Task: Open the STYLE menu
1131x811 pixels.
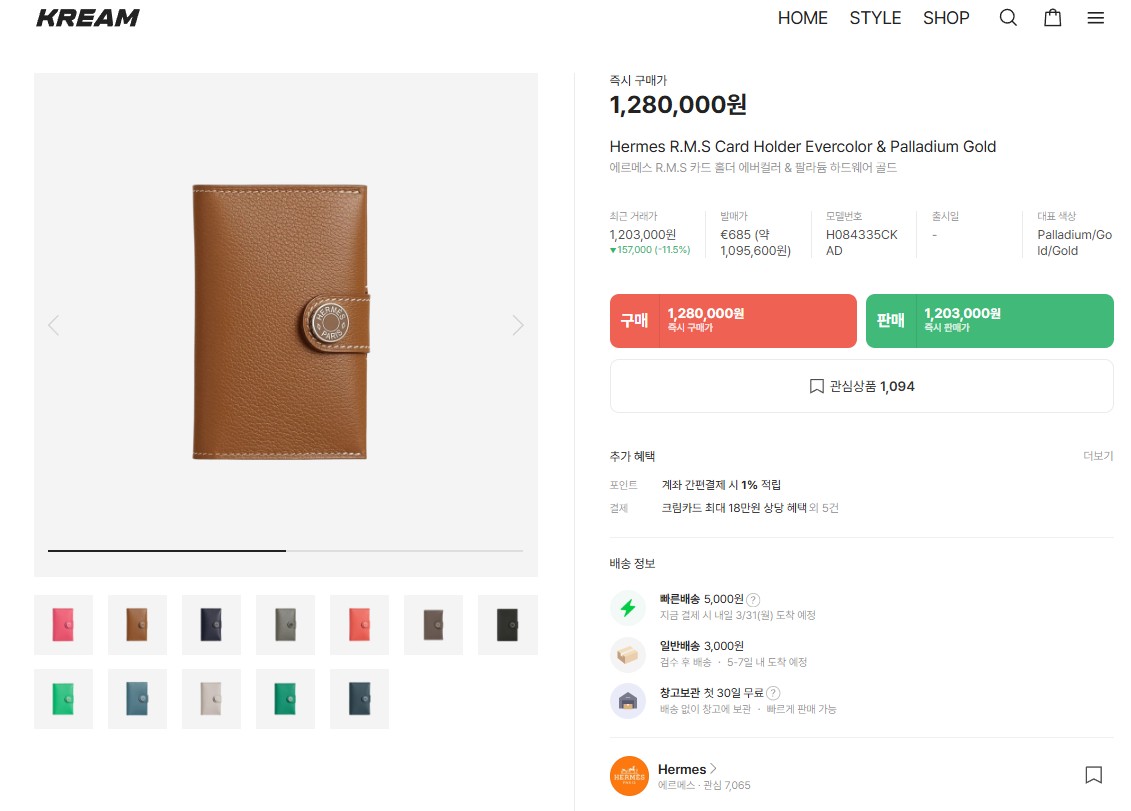Action: click(x=875, y=18)
